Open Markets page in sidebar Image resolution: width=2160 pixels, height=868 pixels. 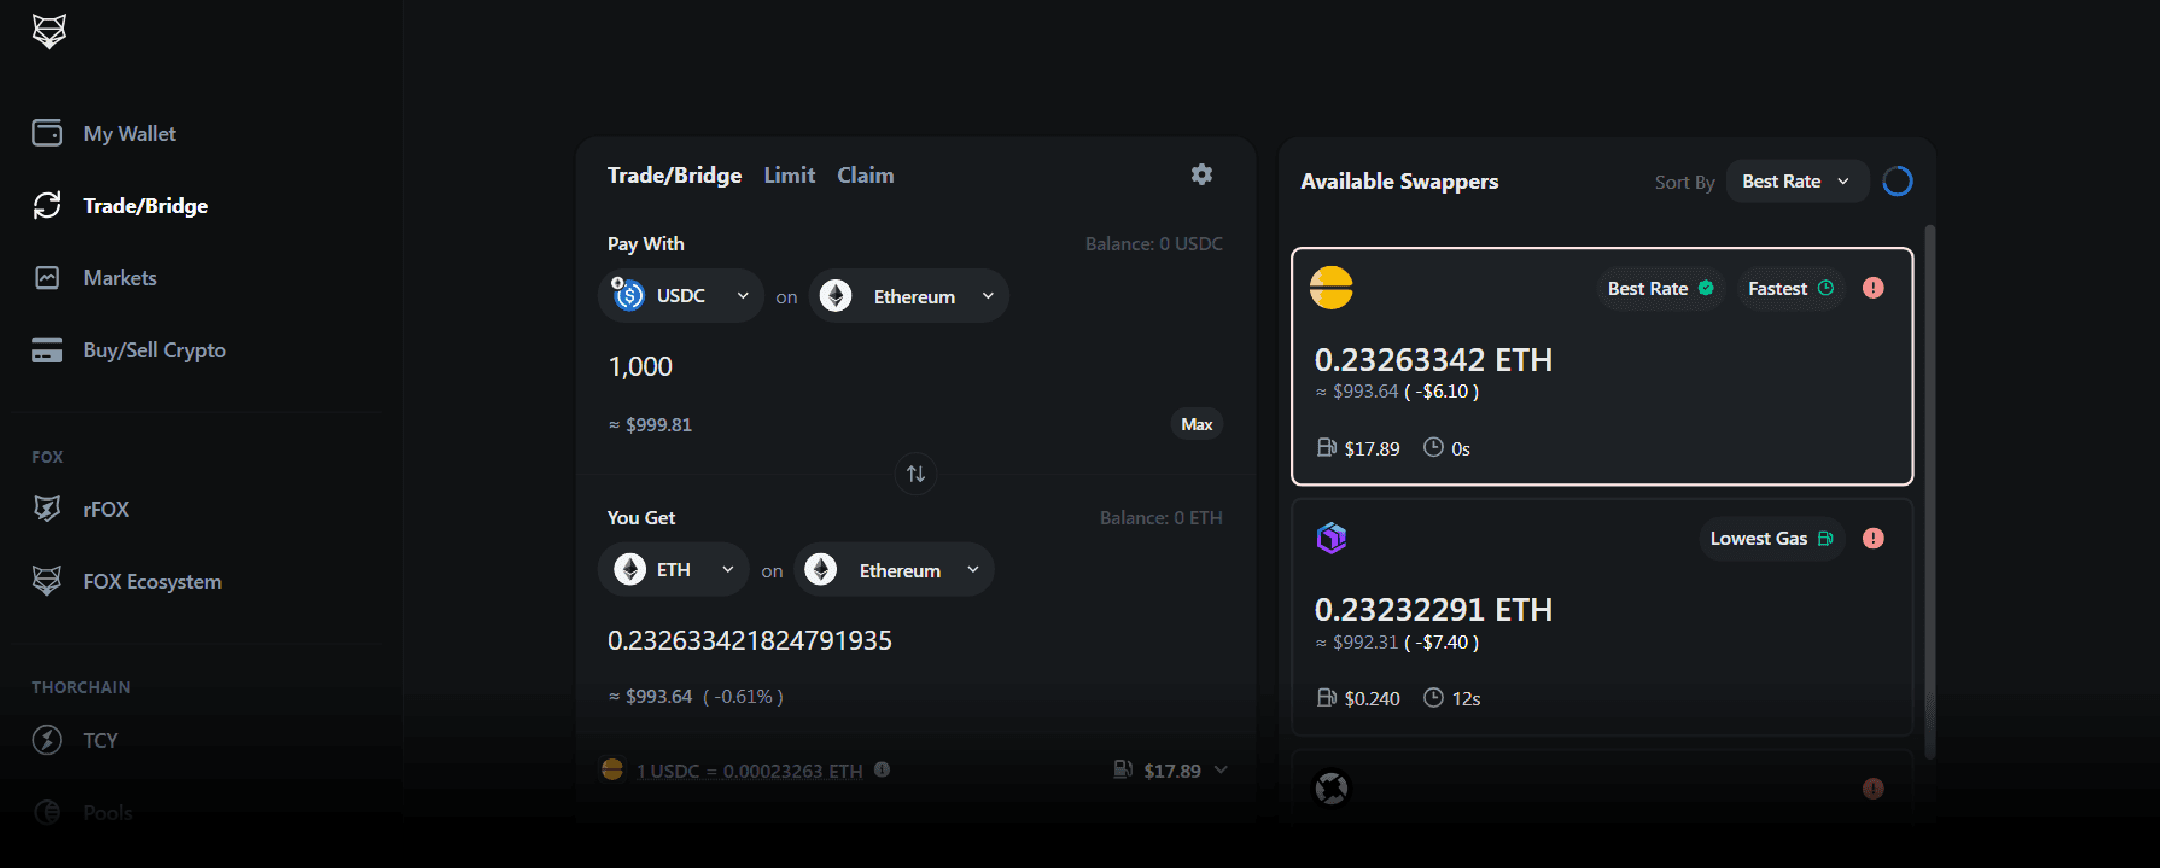click(x=119, y=278)
